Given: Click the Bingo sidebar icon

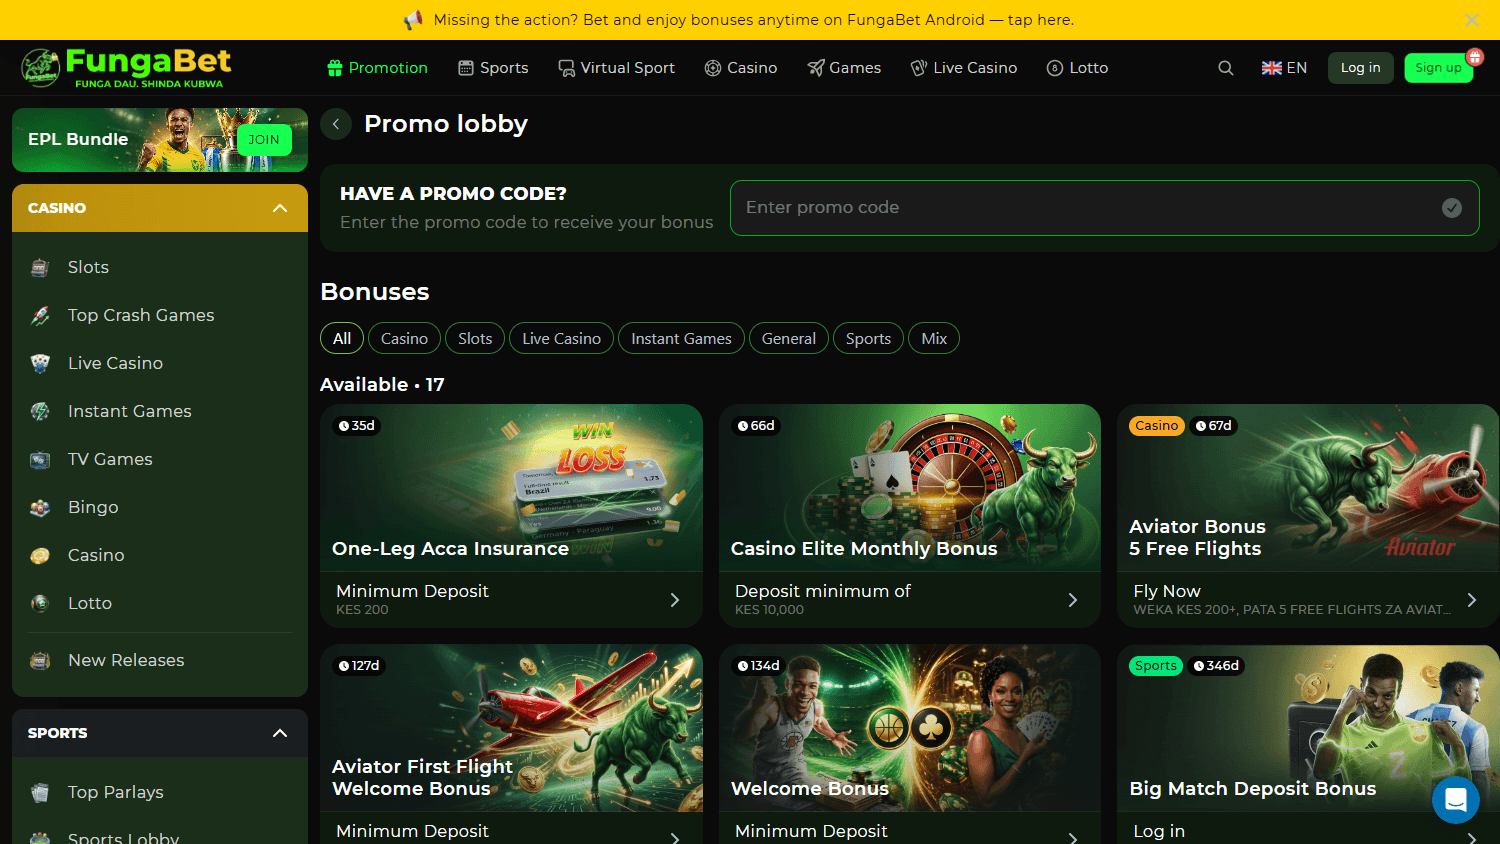Looking at the screenshot, I should click(40, 507).
